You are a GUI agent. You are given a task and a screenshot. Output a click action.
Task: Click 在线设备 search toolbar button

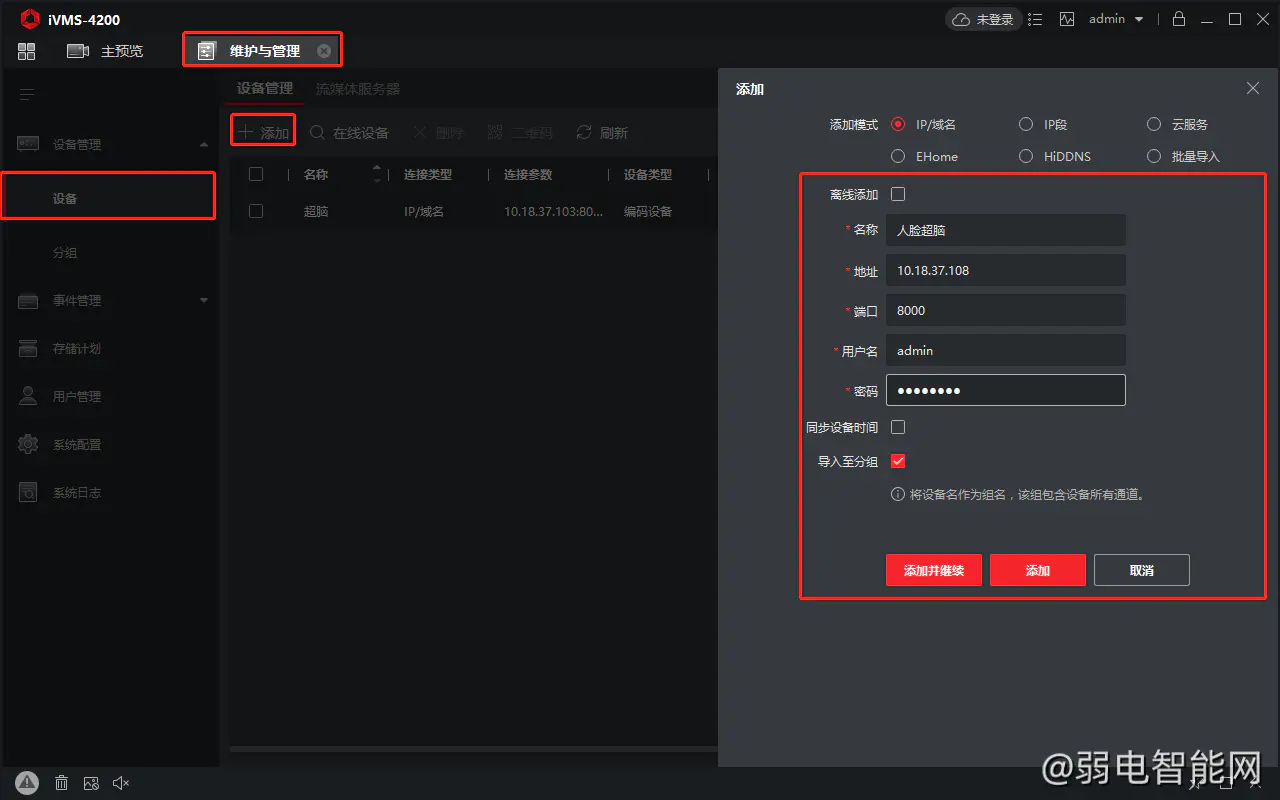pos(349,132)
